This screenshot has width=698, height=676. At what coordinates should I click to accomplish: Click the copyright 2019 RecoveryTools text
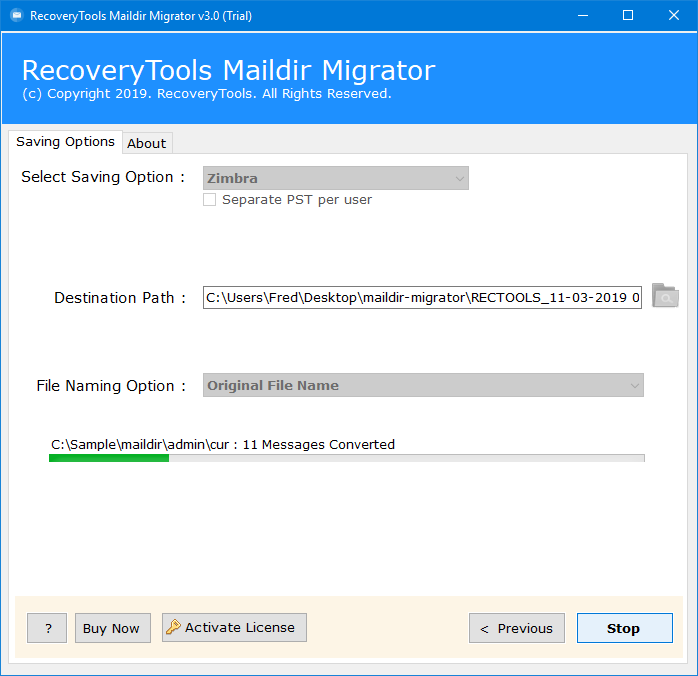pyautogui.click(x=207, y=94)
